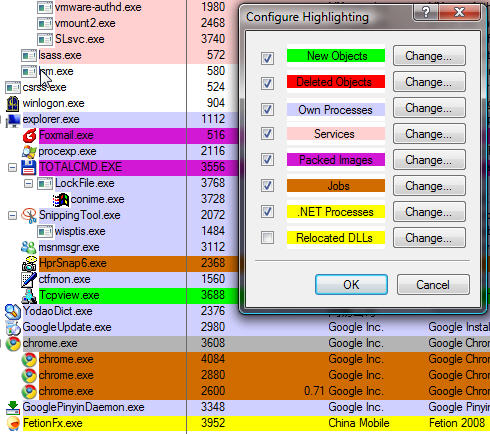Click the pink Services color swatch
The width and height of the screenshot is (490, 434).
point(336,134)
